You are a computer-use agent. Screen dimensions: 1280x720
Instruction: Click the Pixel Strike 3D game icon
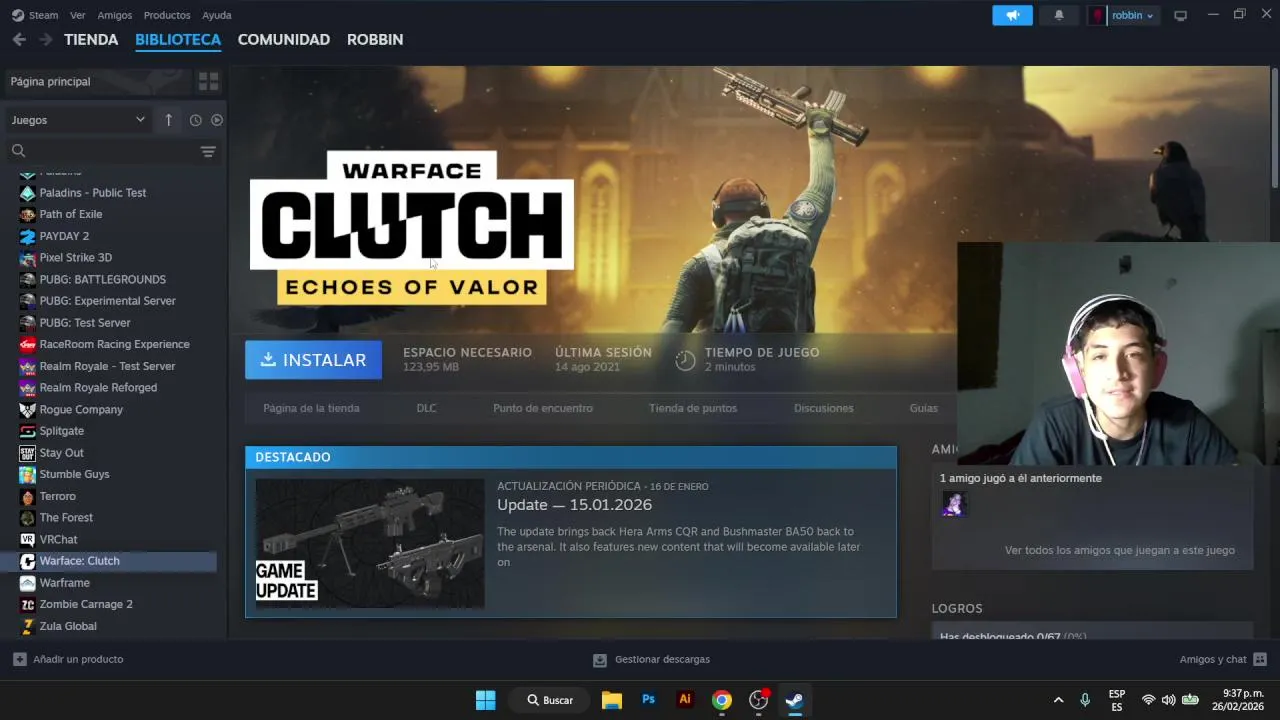coord(28,257)
